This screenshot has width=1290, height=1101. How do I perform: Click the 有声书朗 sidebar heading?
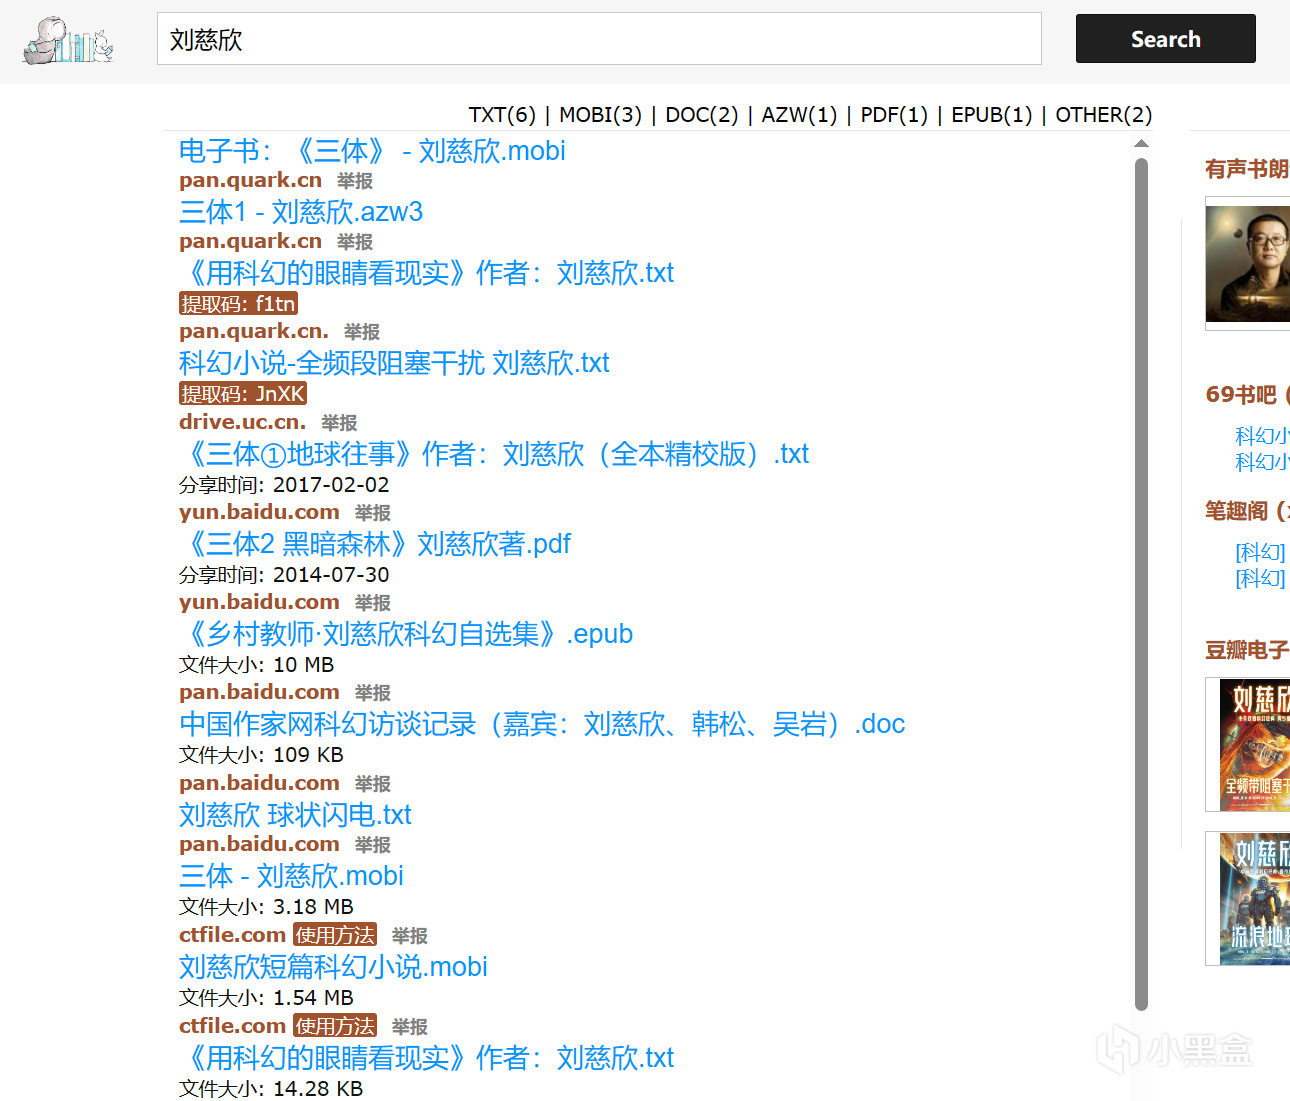pos(1247,169)
